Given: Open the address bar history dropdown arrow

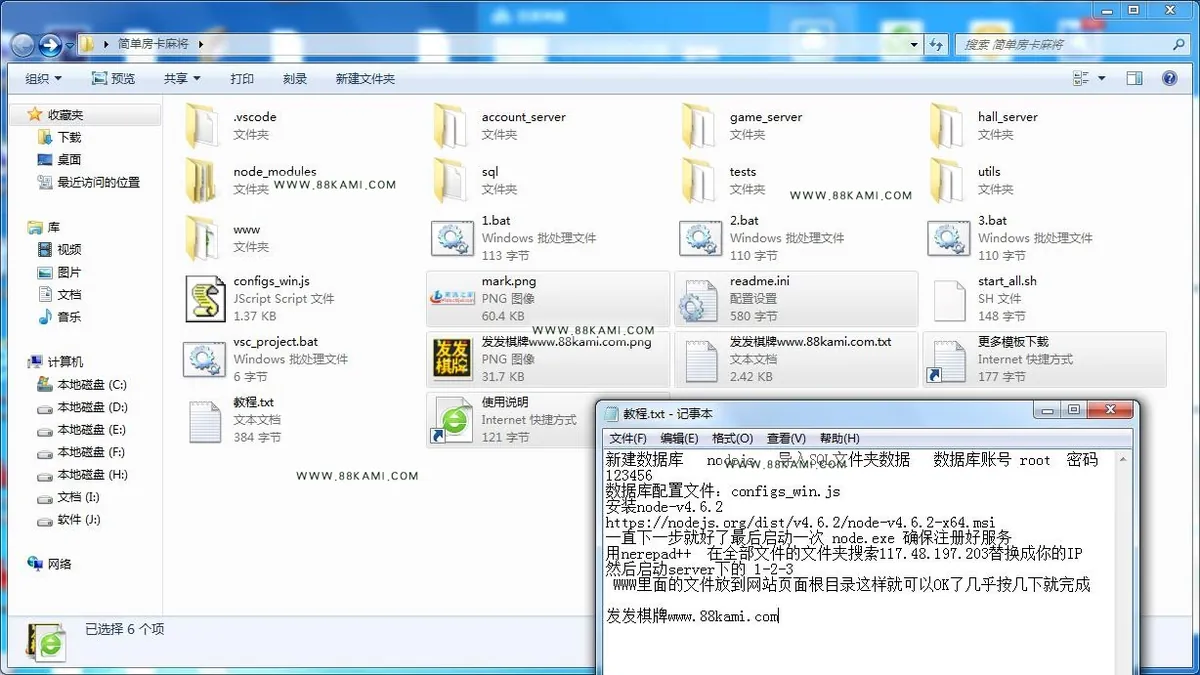Looking at the screenshot, I should 914,44.
